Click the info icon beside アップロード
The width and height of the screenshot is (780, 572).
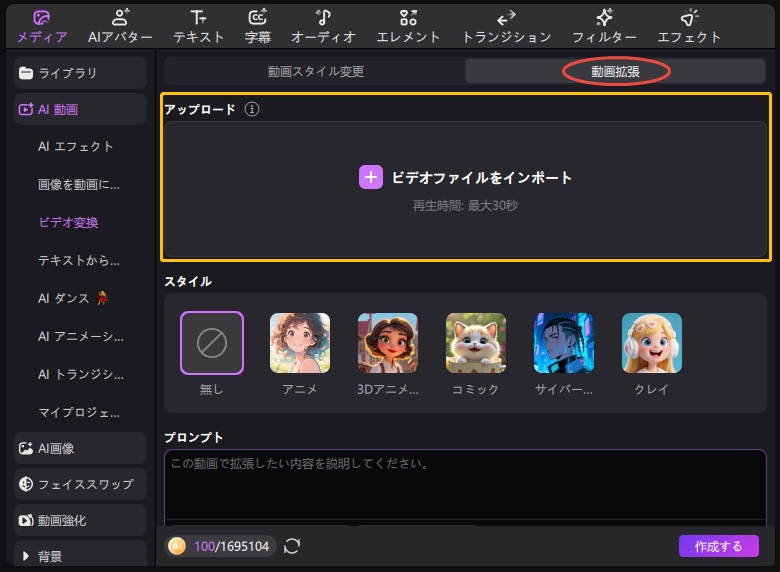[252, 109]
